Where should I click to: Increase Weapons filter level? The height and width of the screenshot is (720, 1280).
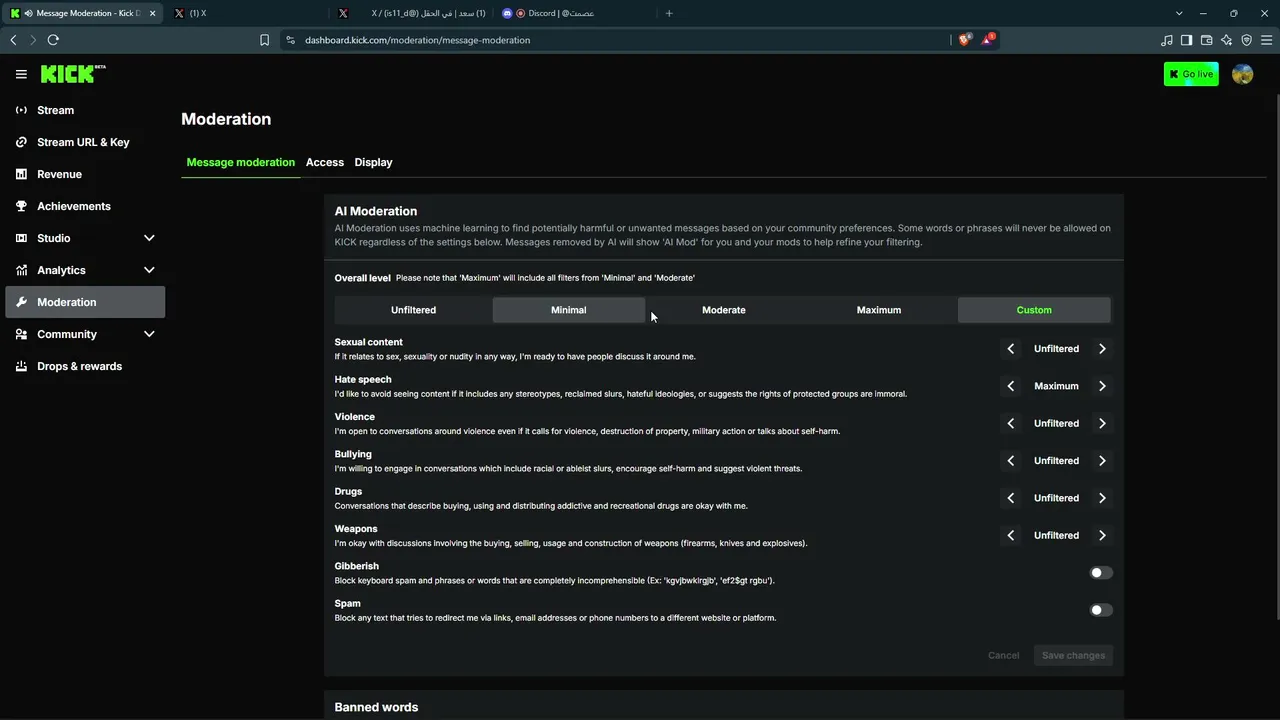(1102, 535)
